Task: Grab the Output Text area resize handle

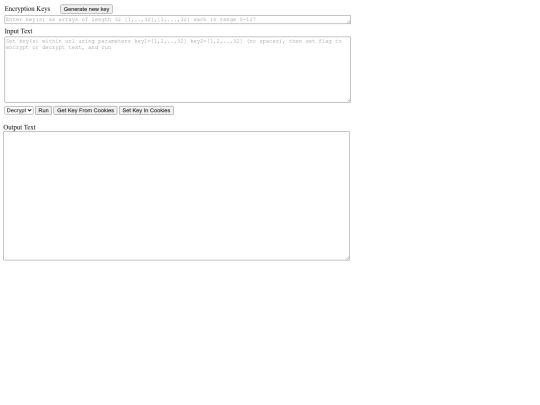Action: (x=347, y=258)
